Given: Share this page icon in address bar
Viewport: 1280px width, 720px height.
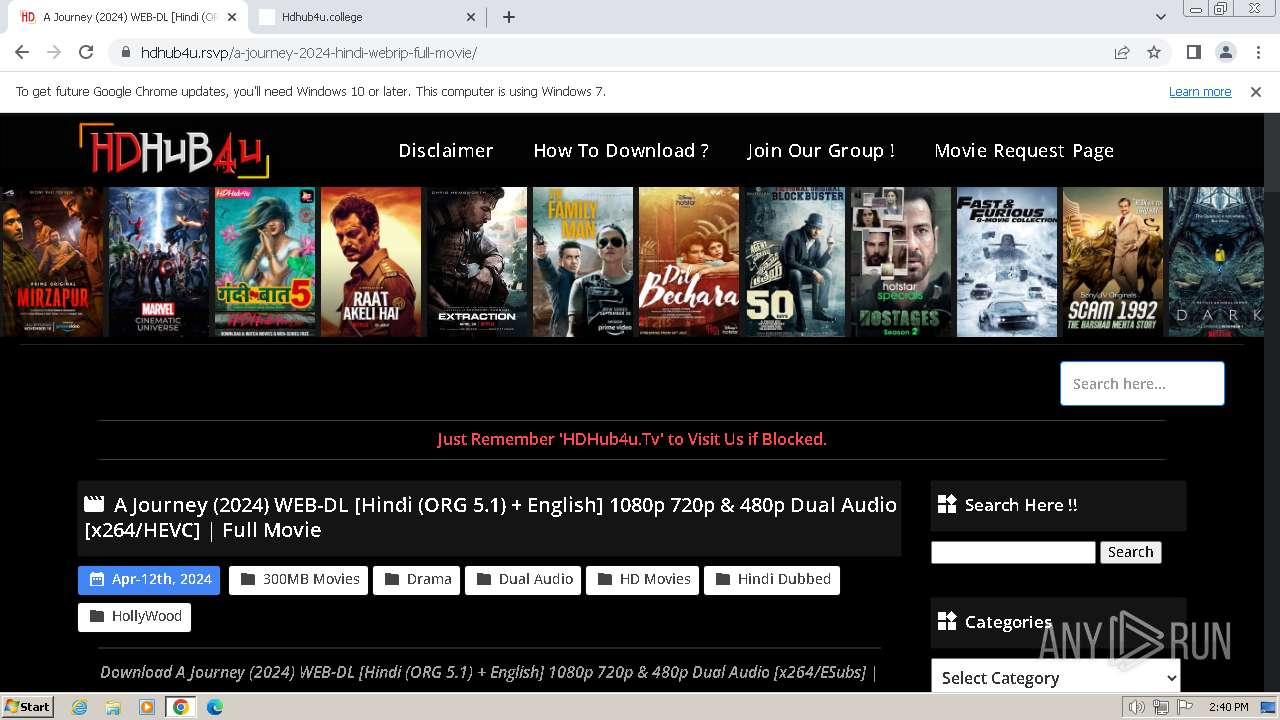Looking at the screenshot, I should coord(1122,52).
